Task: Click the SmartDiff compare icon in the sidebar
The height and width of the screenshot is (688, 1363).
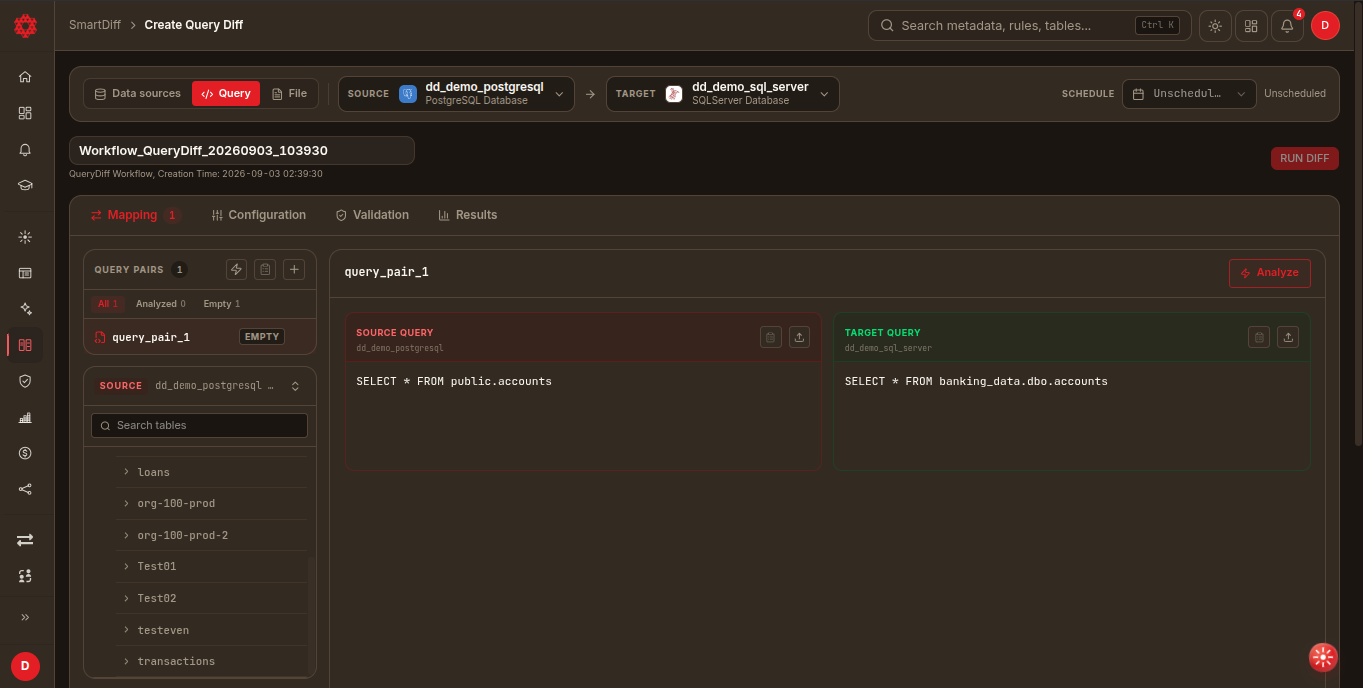Action: tap(25, 345)
